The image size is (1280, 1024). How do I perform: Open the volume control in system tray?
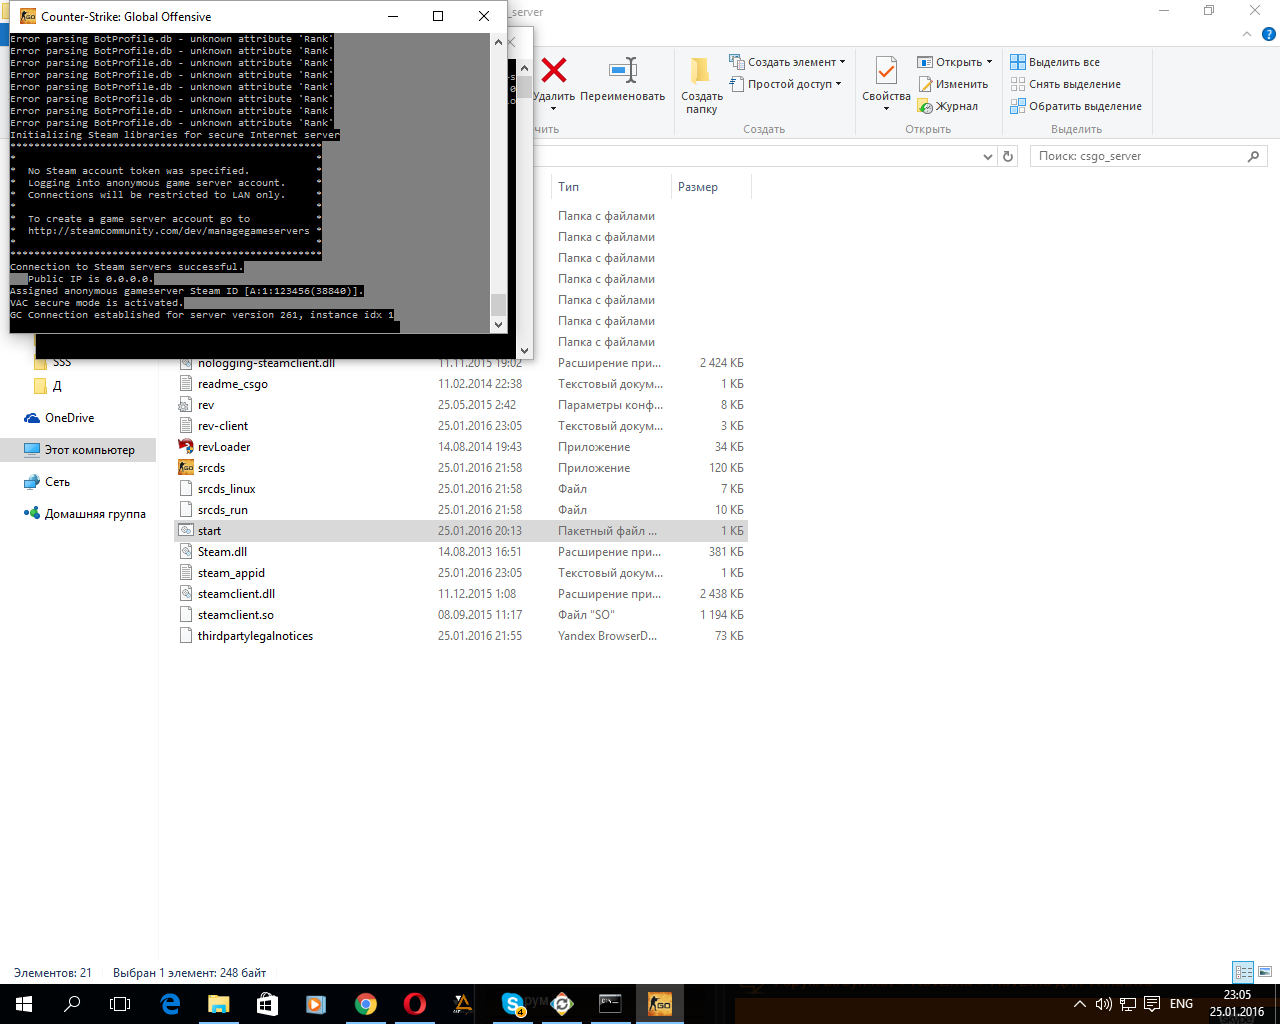pos(1103,1004)
